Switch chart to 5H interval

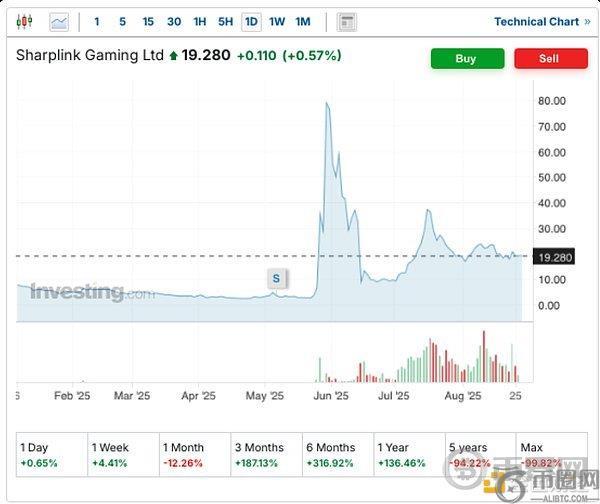(x=225, y=21)
